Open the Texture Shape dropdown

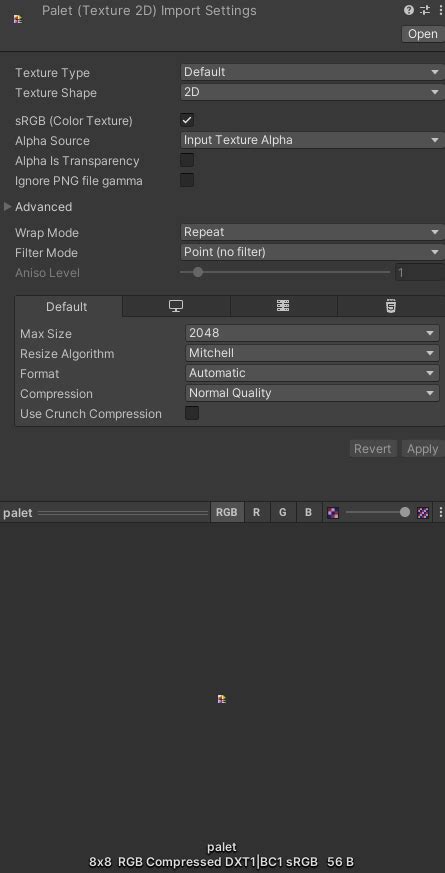coord(312,92)
